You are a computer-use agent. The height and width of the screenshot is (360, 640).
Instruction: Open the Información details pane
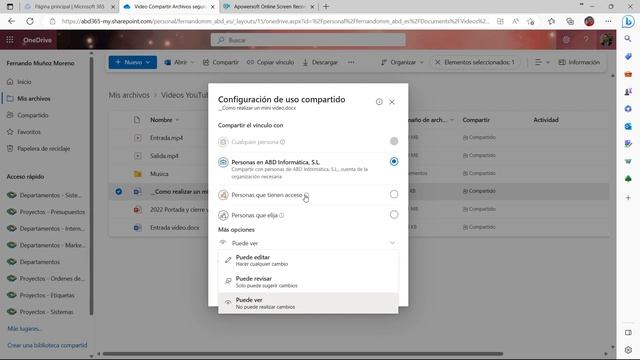pyautogui.click(x=579, y=62)
